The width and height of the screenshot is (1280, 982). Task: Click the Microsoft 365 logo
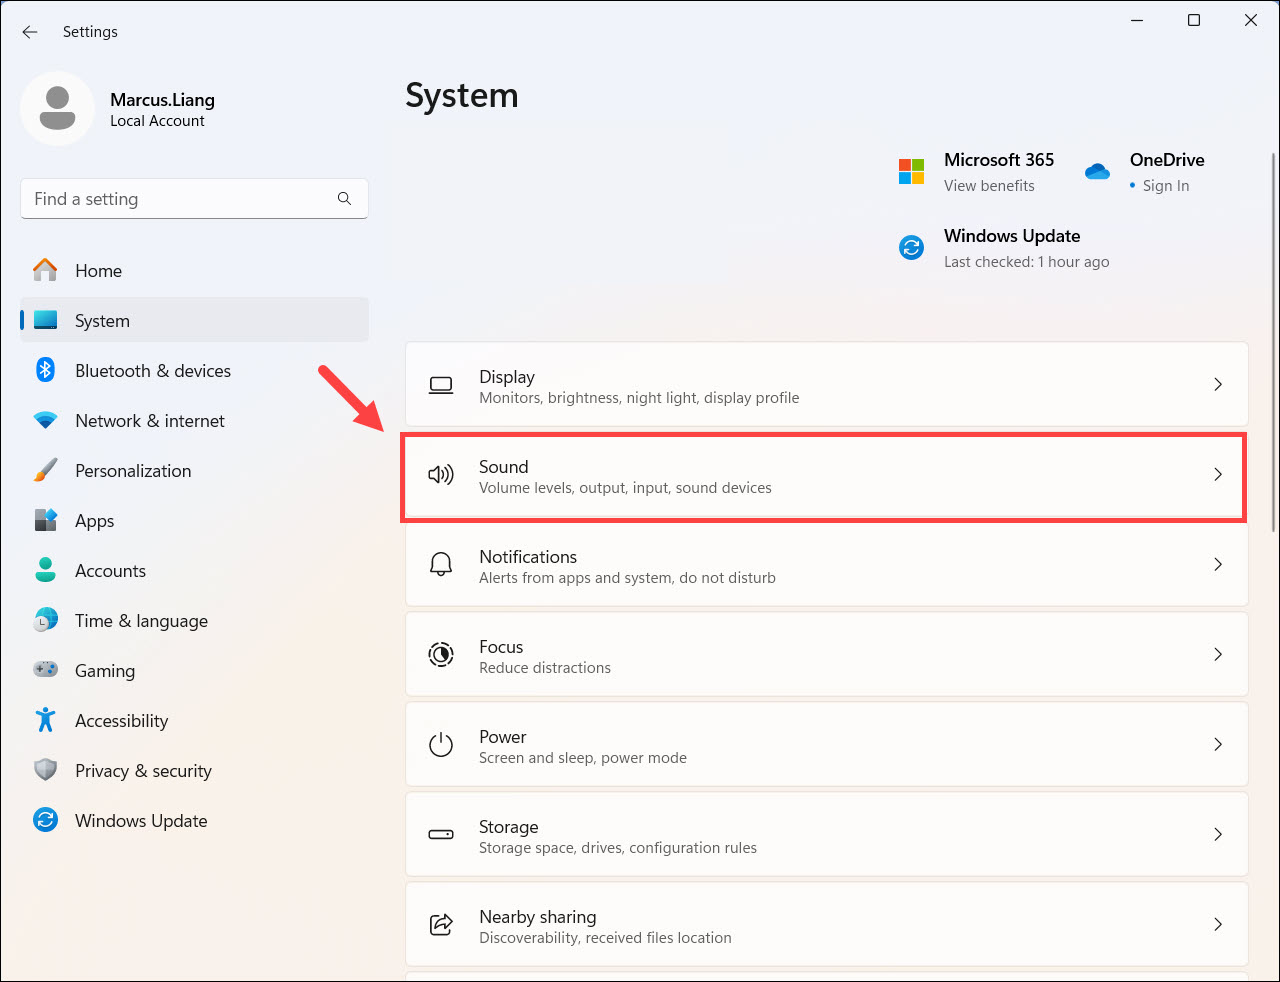click(911, 171)
